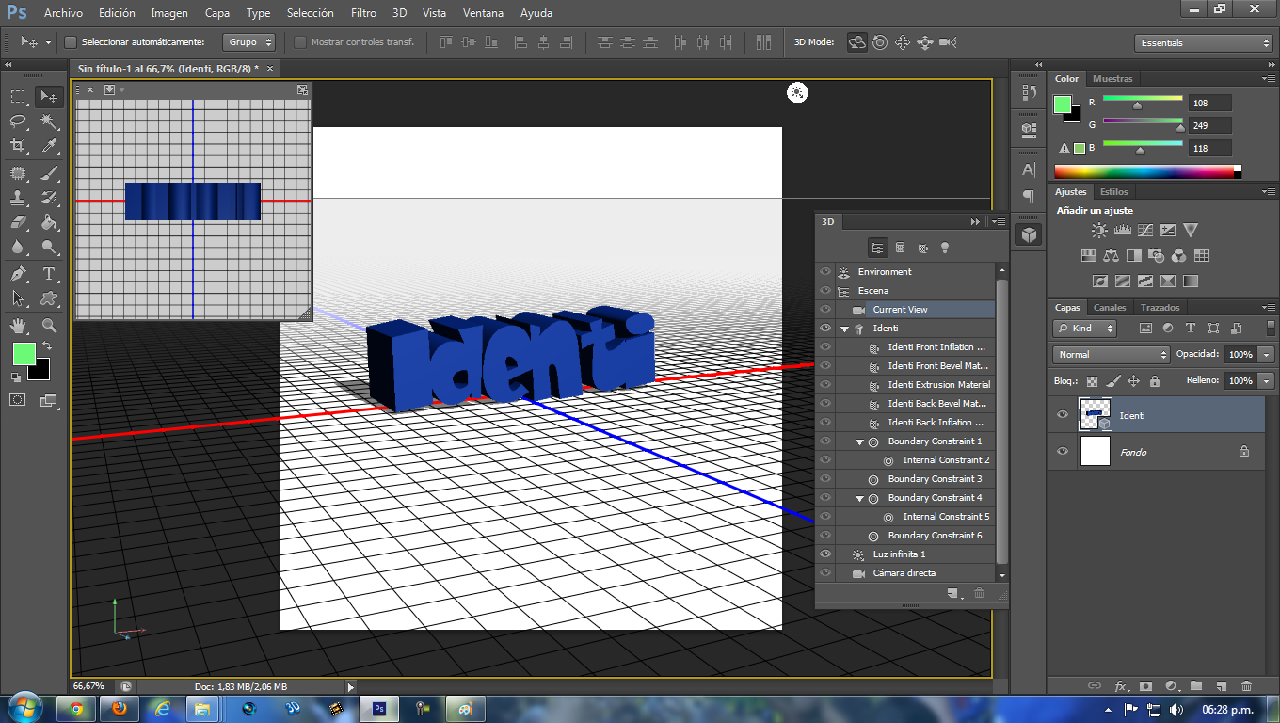This screenshot has height=723, width=1280.
Task: Select the Path Selection arrow tool
Action: 18,299
